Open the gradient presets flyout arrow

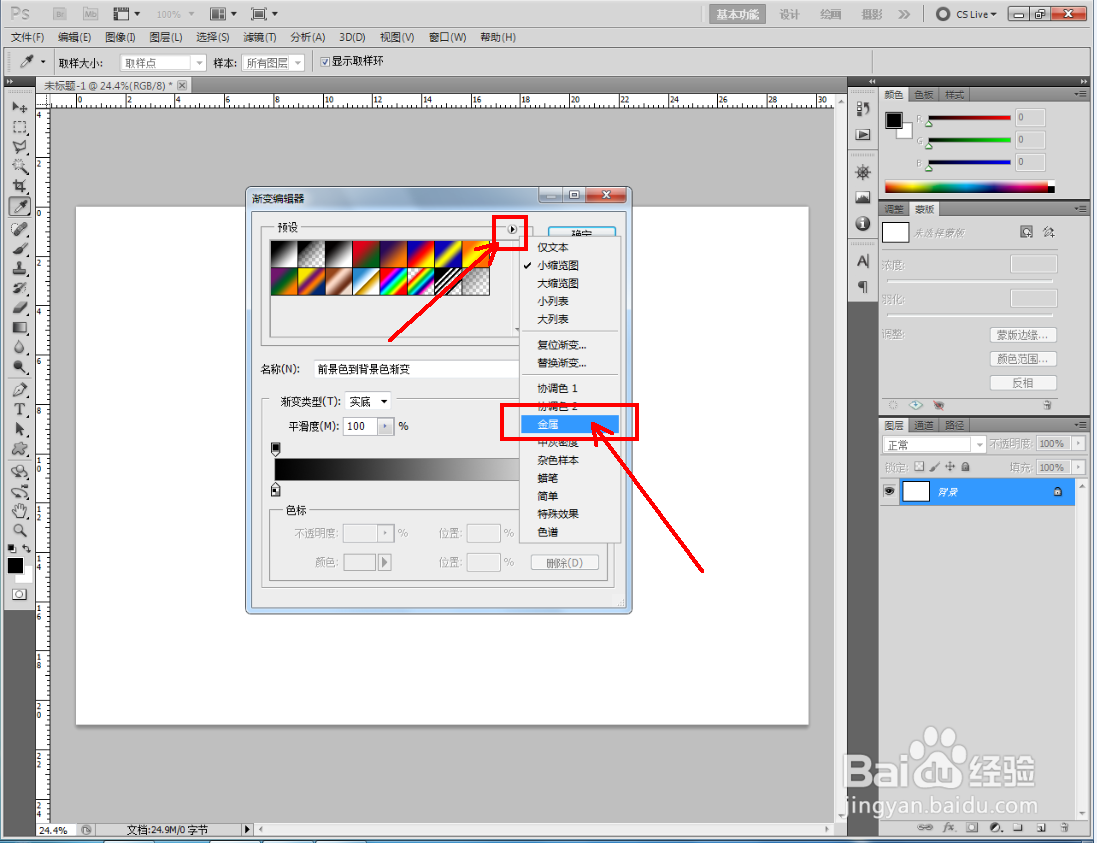point(512,229)
